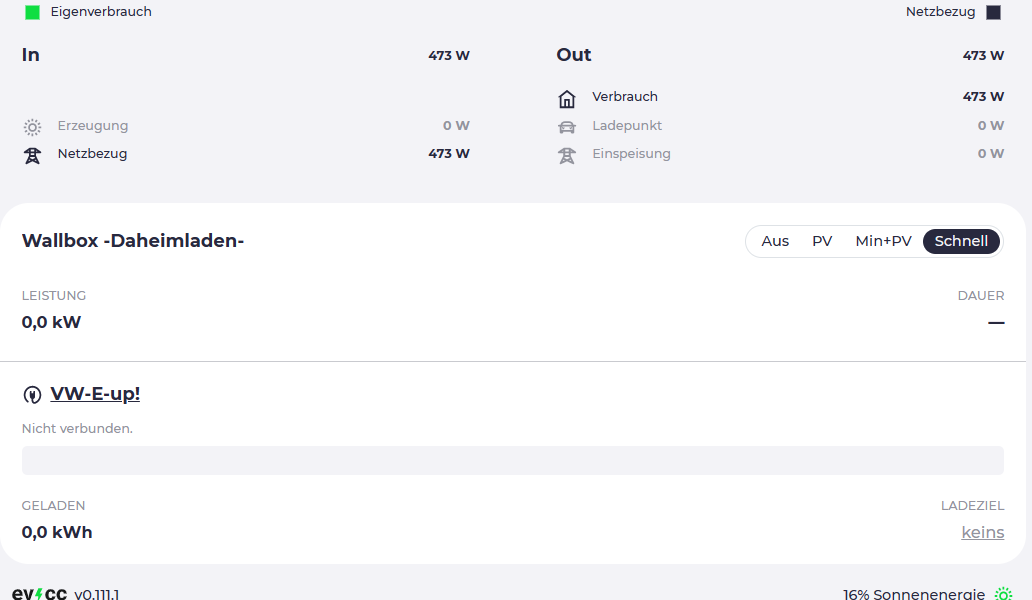Viewport: 1032px width, 600px height.
Task: Click the power pylon icon beside Netzbezug
Action: [x=32, y=155]
